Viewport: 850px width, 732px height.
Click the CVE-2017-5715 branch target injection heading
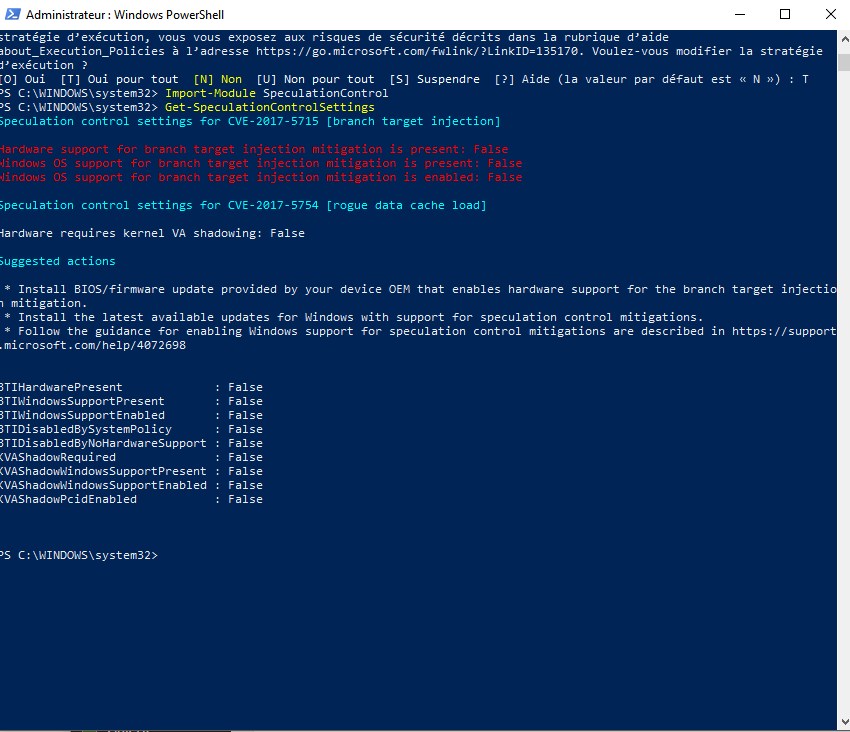[250, 121]
